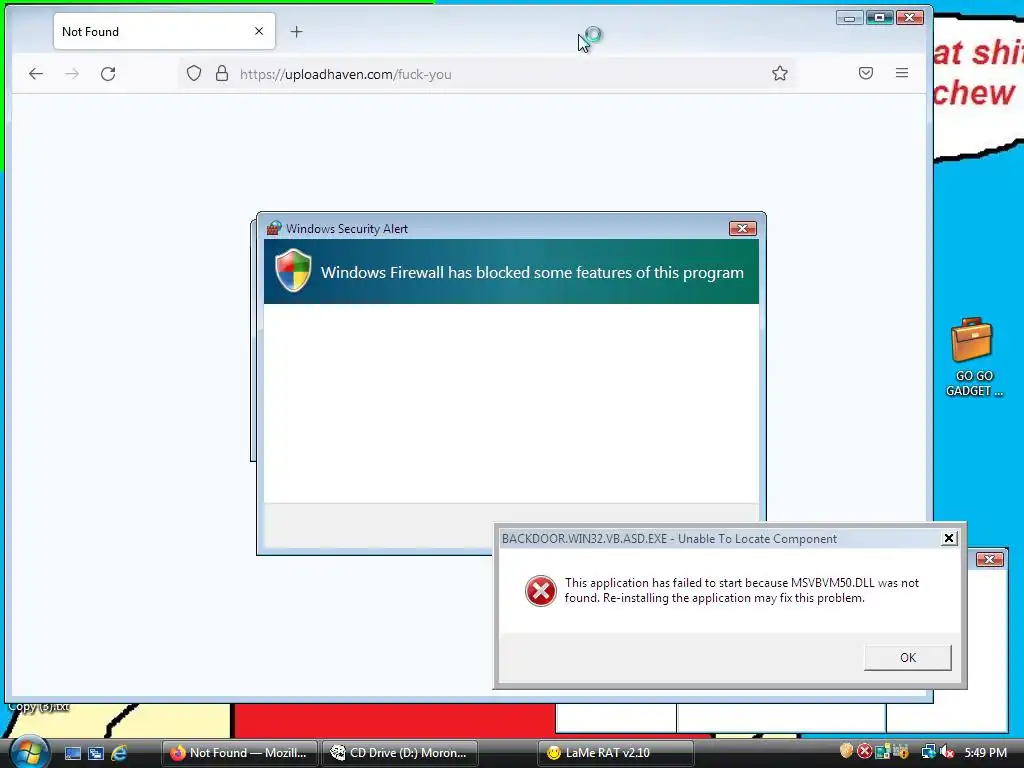Image resolution: width=1024 pixels, height=768 pixels.
Task: Minimize the Firefox window
Action: pos(850,18)
